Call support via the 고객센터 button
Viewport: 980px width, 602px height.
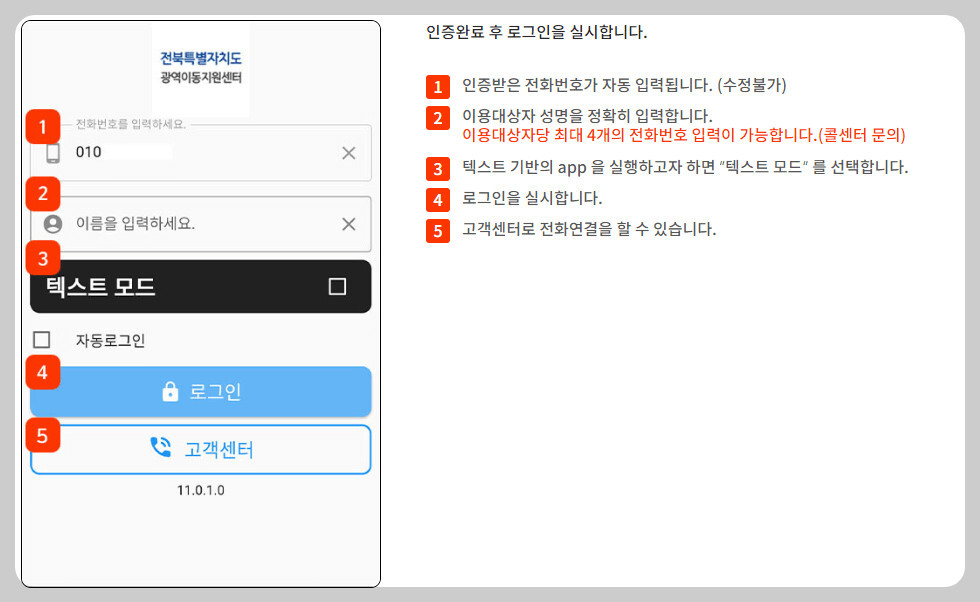[199, 449]
